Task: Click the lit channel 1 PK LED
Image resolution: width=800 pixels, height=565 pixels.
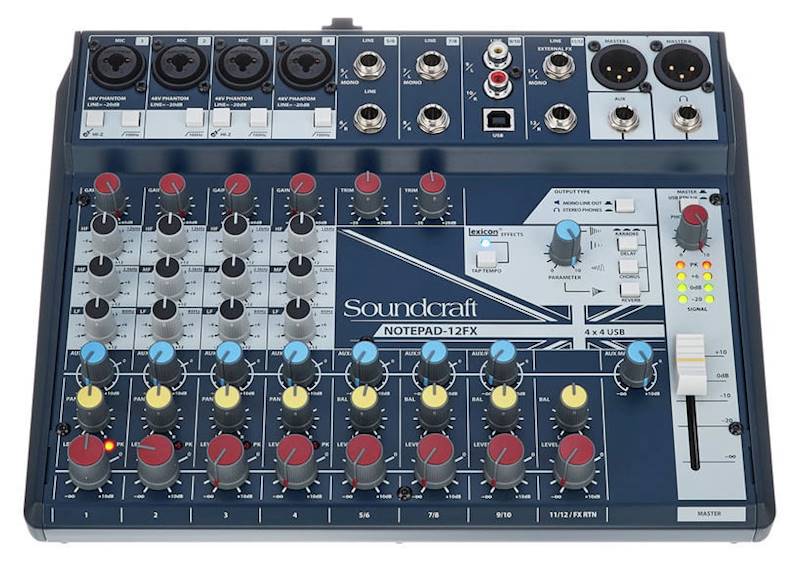Action: pyautogui.click(x=109, y=446)
